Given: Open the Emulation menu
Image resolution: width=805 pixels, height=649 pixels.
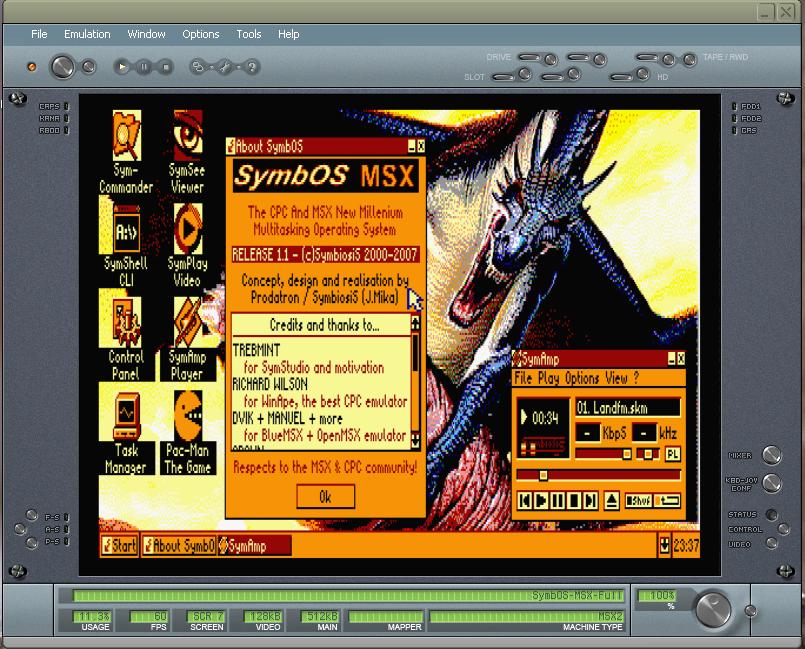Looking at the screenshot, I should point(87,34).
